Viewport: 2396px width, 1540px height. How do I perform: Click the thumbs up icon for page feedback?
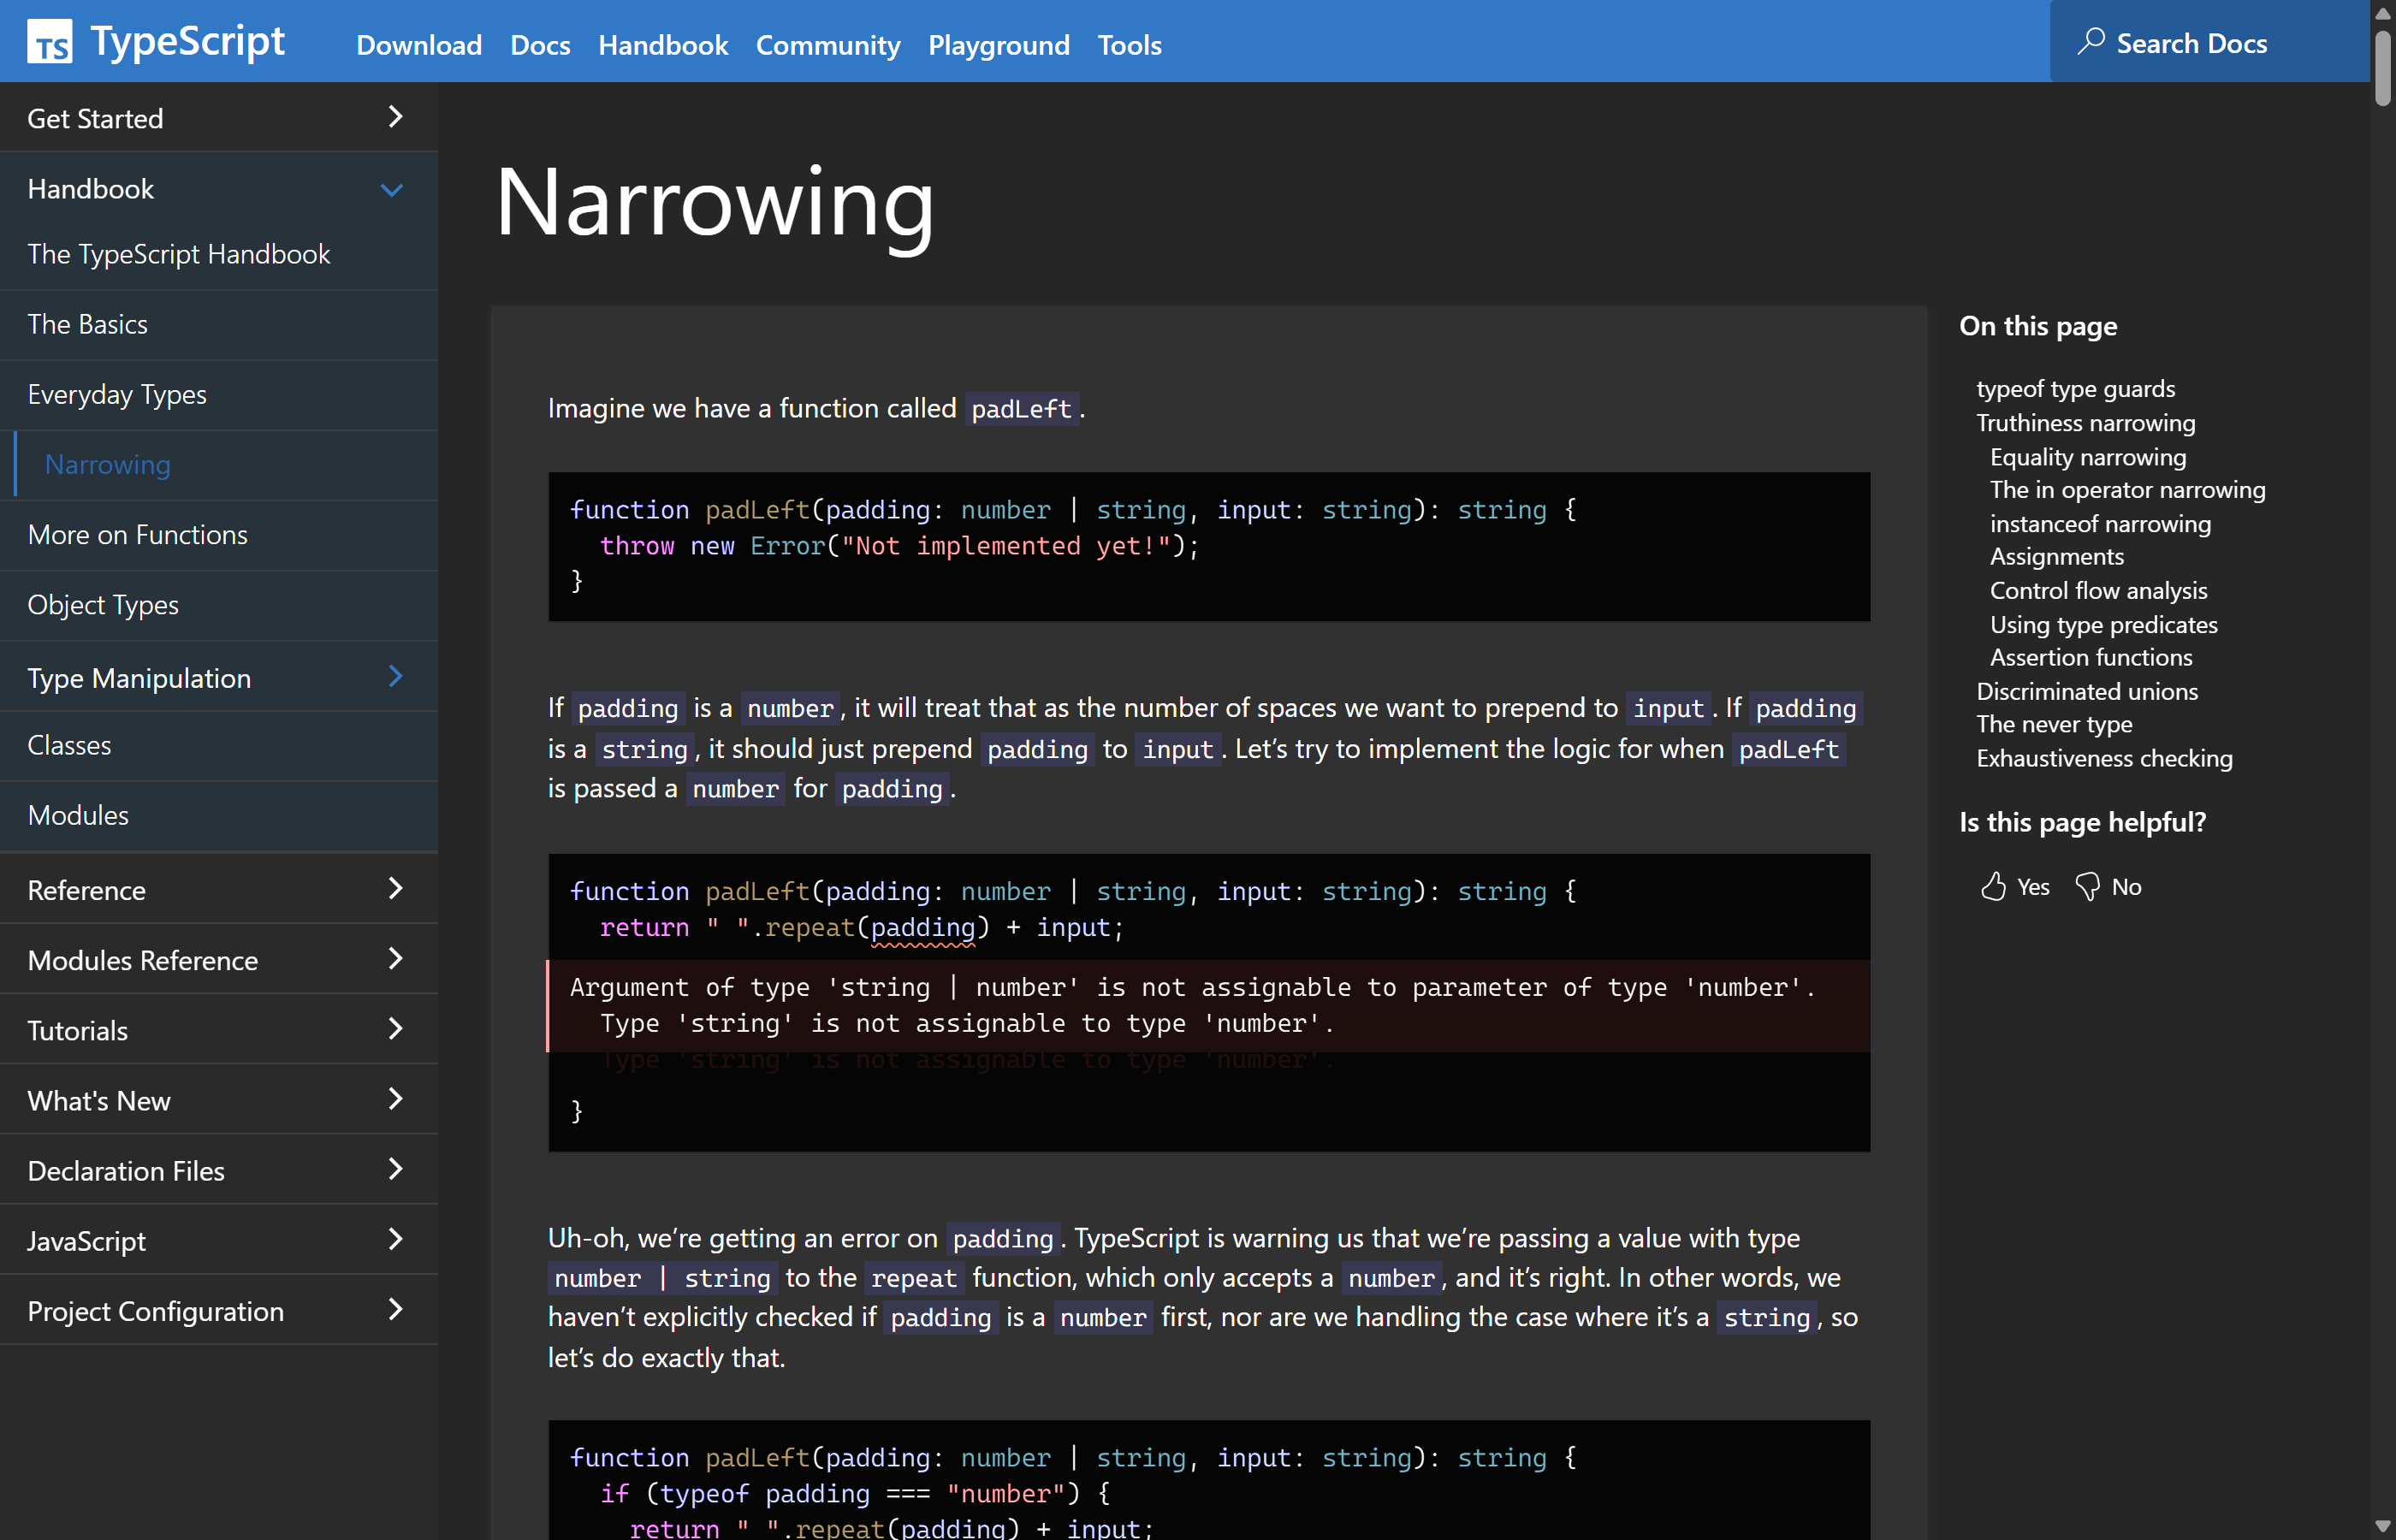coord(1993,886)
